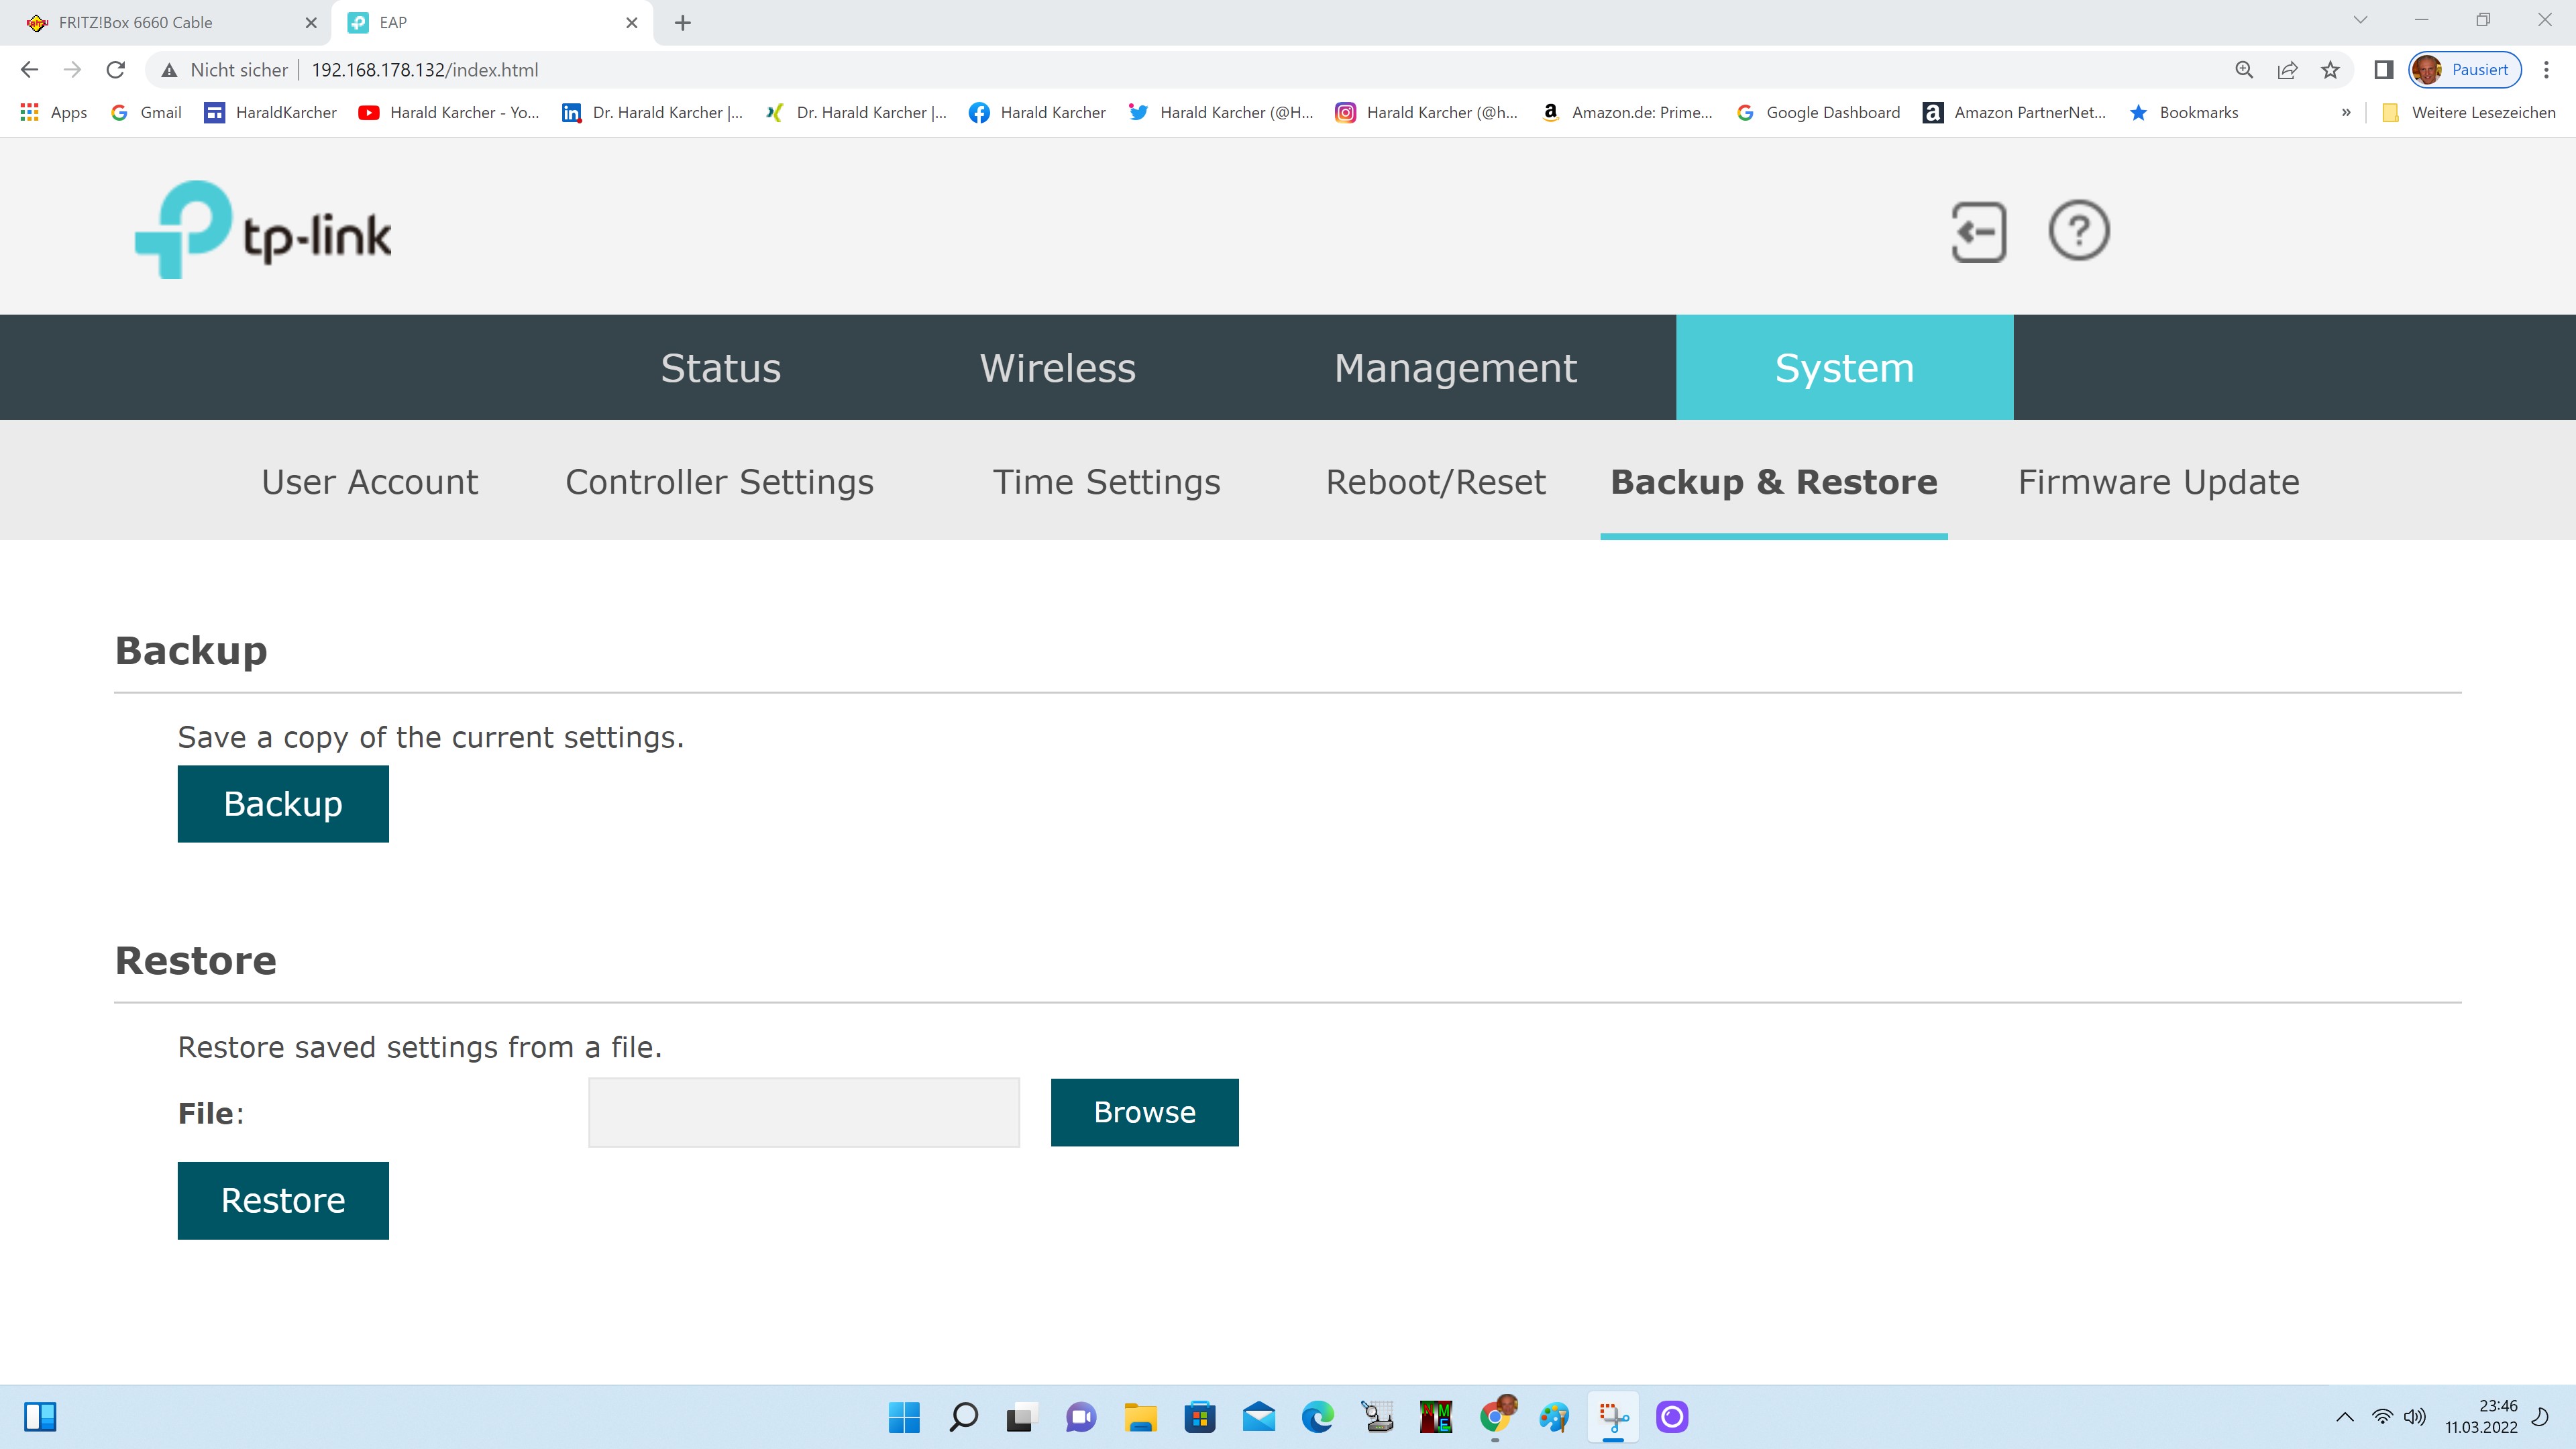Open the Chrome side panel icon
The width and height of the screenshot is (2576, 1449).
coord(2383,70)
